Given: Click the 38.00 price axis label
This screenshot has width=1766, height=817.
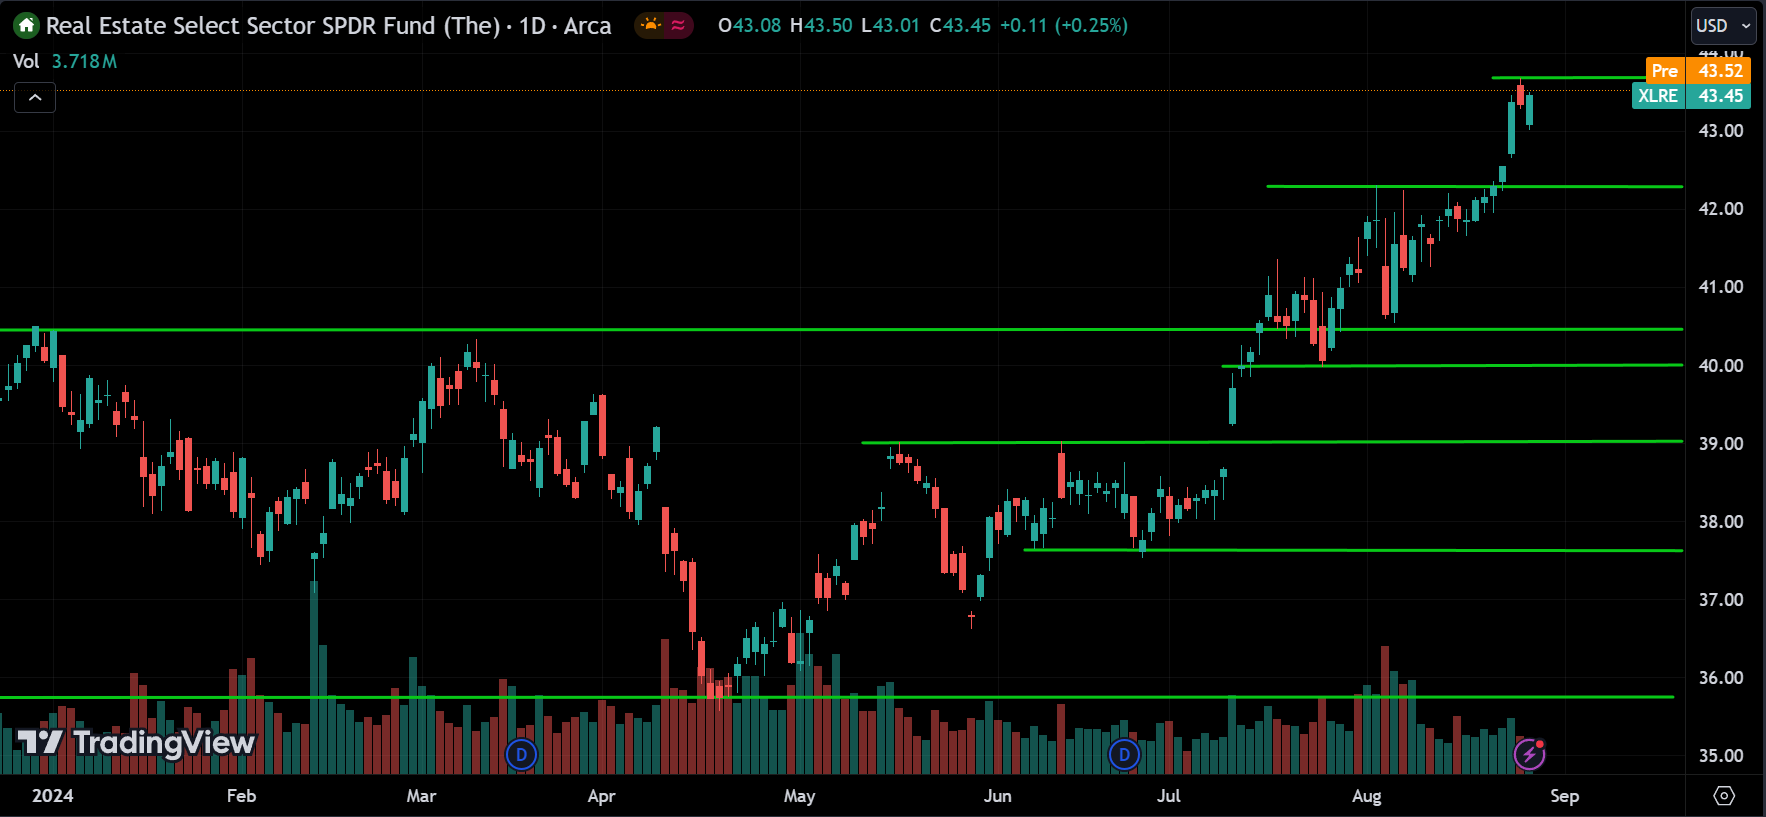Looking at the screenshot, I should [x=1721, y=522].
